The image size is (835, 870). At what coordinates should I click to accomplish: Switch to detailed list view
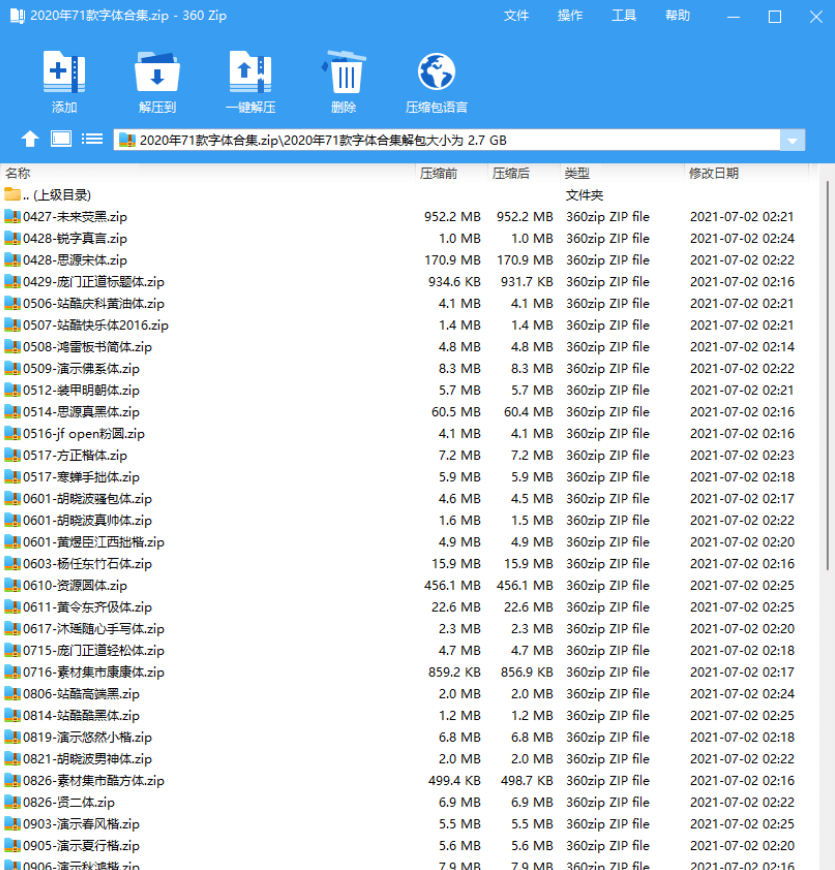(91, 138)
